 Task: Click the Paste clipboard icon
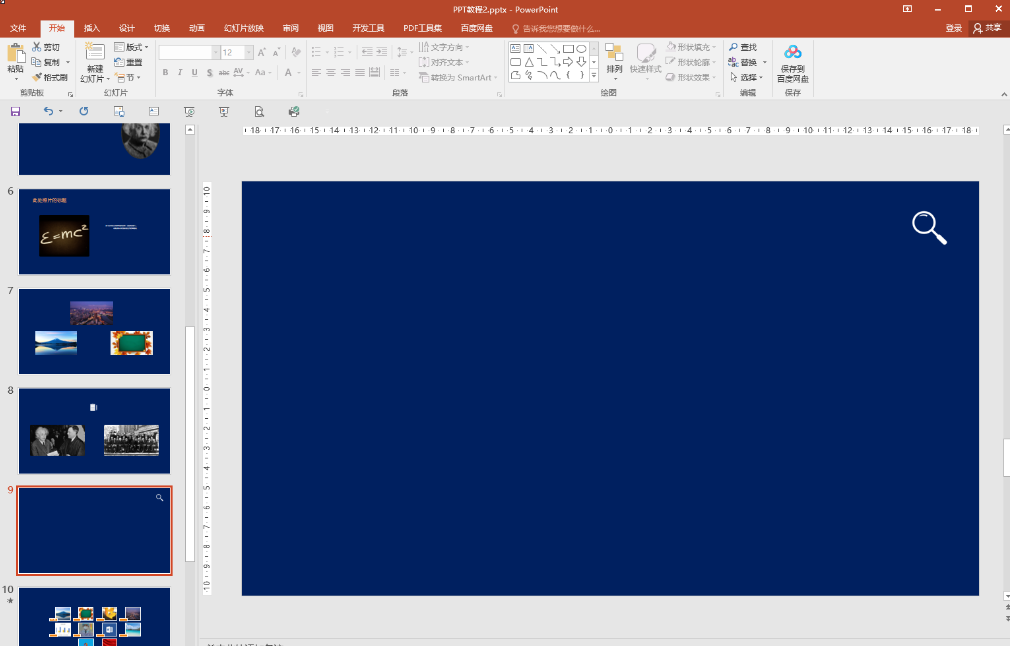[x=15, y=54]
